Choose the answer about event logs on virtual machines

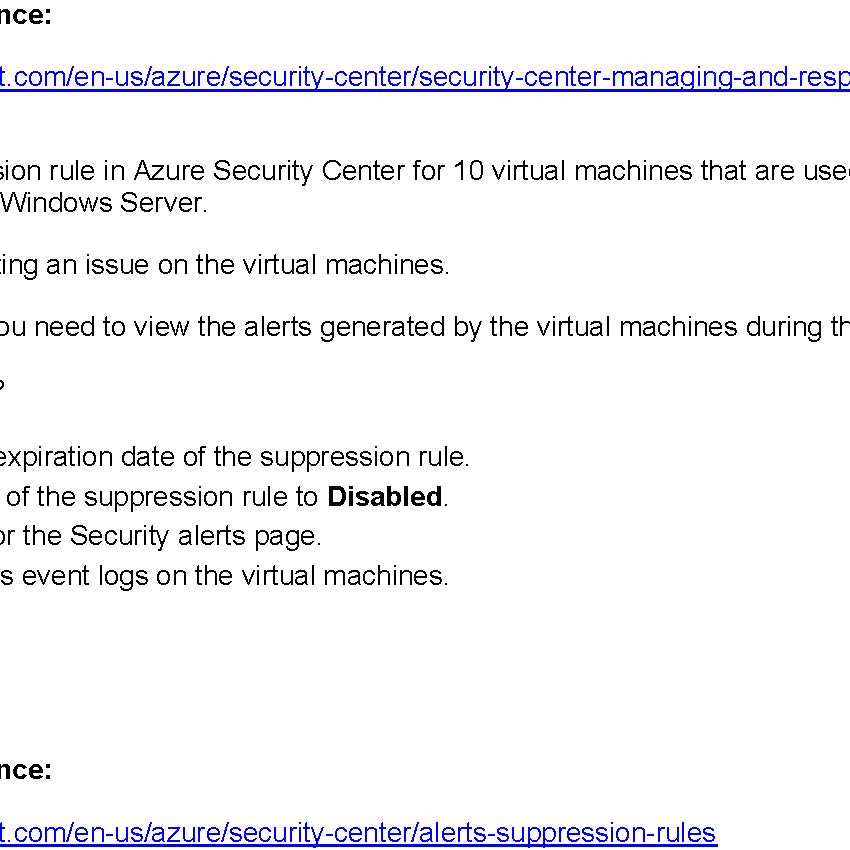pyautogui.click(x=224, y=575)
